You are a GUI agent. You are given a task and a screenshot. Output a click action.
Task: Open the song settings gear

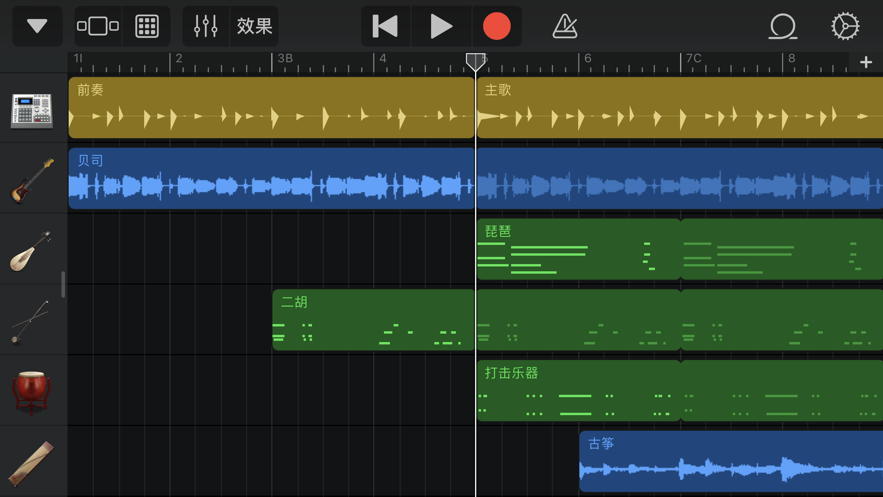(845, 26)
